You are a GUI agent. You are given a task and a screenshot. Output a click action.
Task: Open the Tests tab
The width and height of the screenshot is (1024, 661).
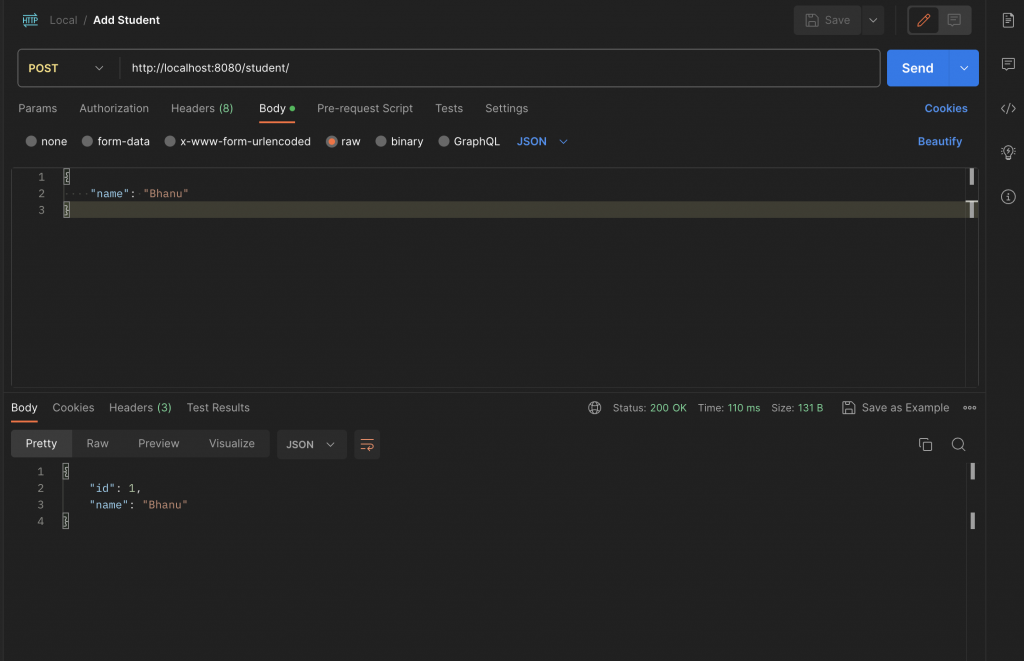(x=449, y=108)
